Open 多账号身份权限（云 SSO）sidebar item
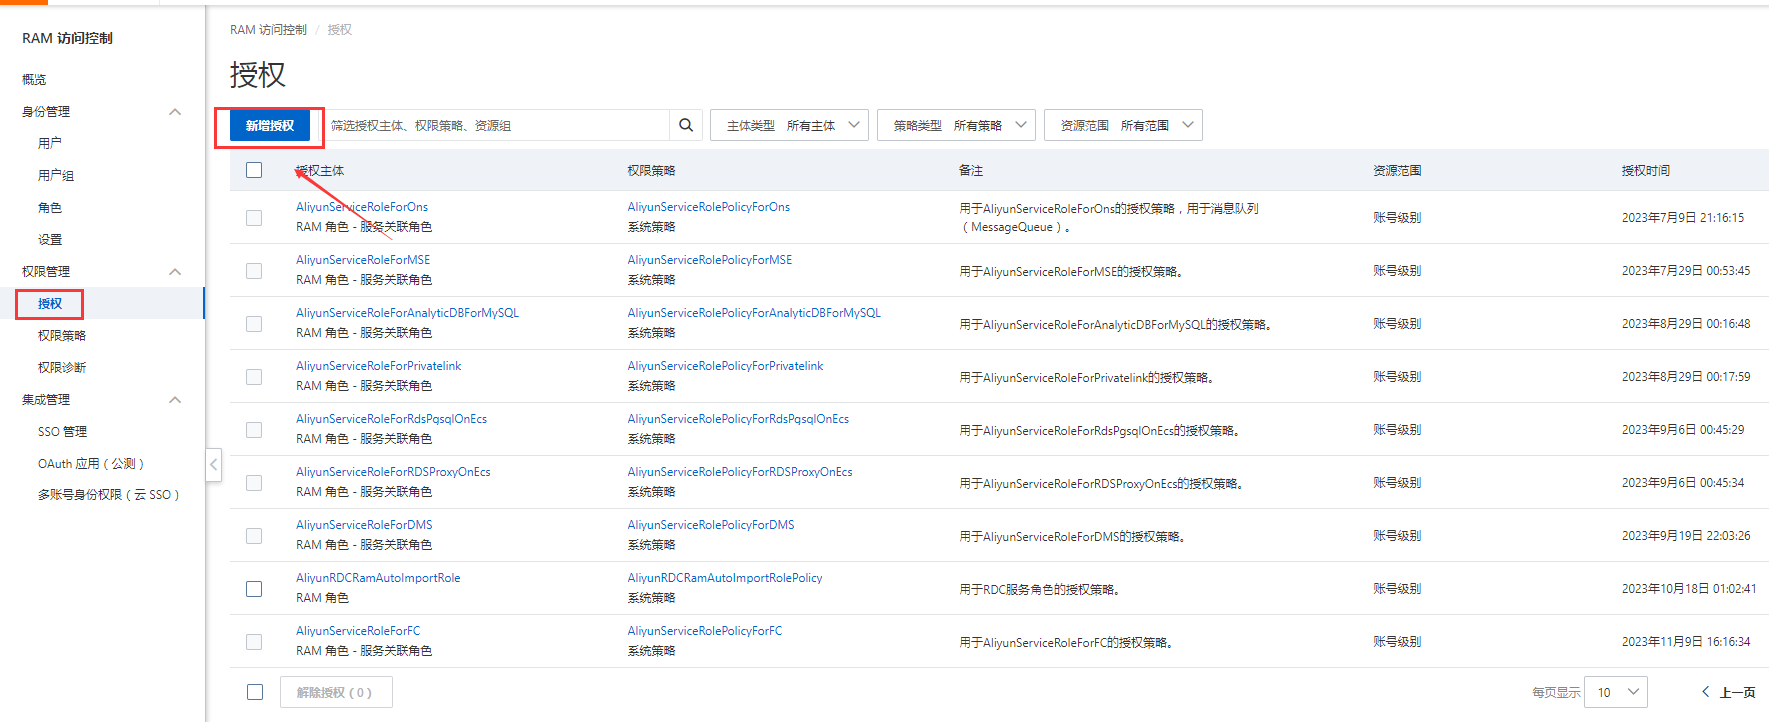Image resolution: width=1769 pixels, height=722 pixels. pos(108,494)
